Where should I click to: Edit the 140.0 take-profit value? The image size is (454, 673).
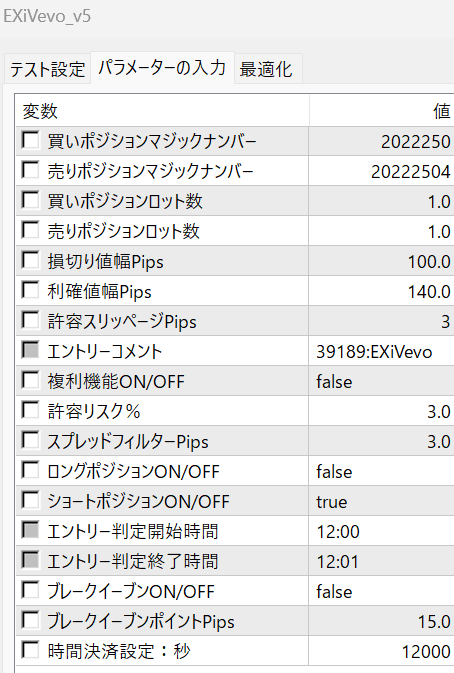(x=381, y=291)
